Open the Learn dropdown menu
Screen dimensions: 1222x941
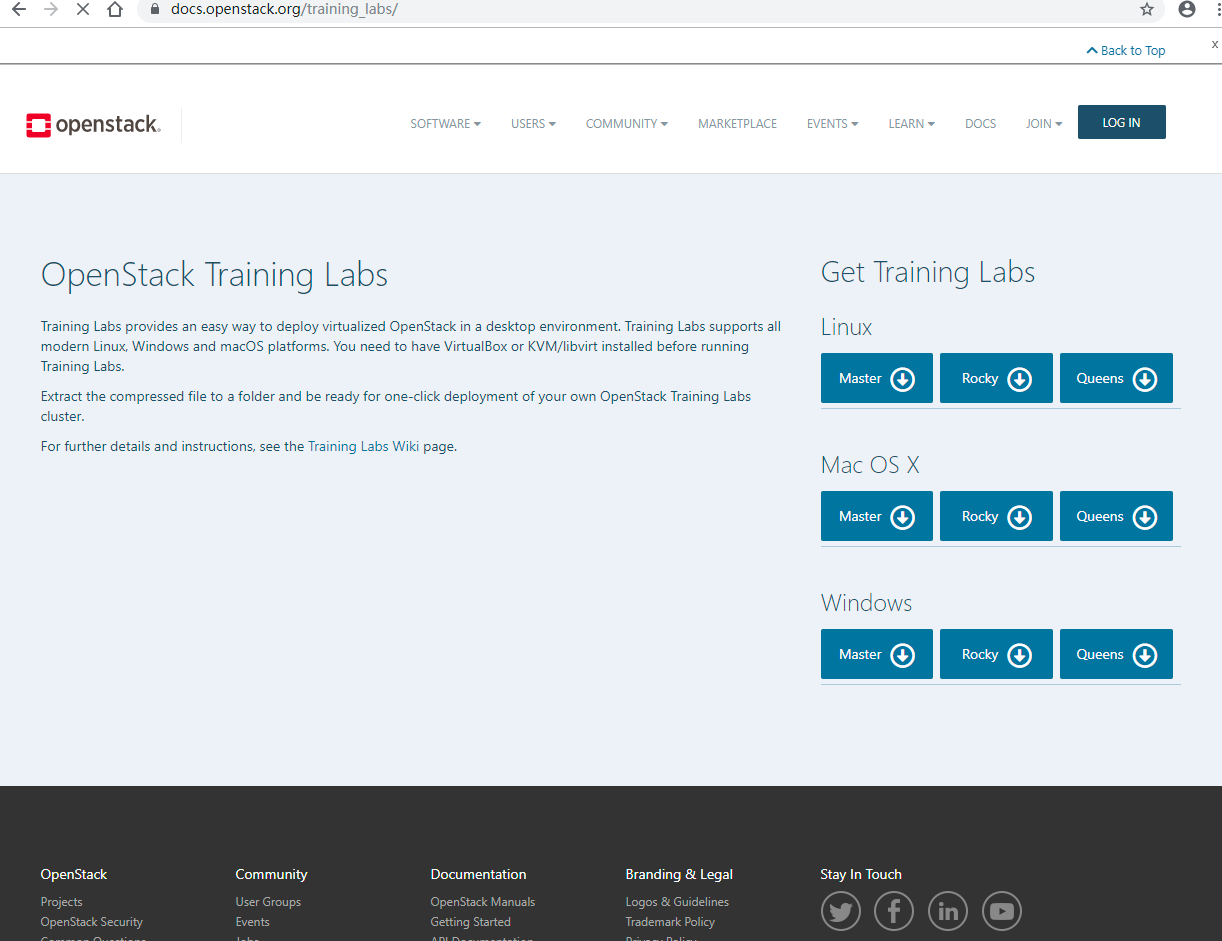tap(911, 124)
